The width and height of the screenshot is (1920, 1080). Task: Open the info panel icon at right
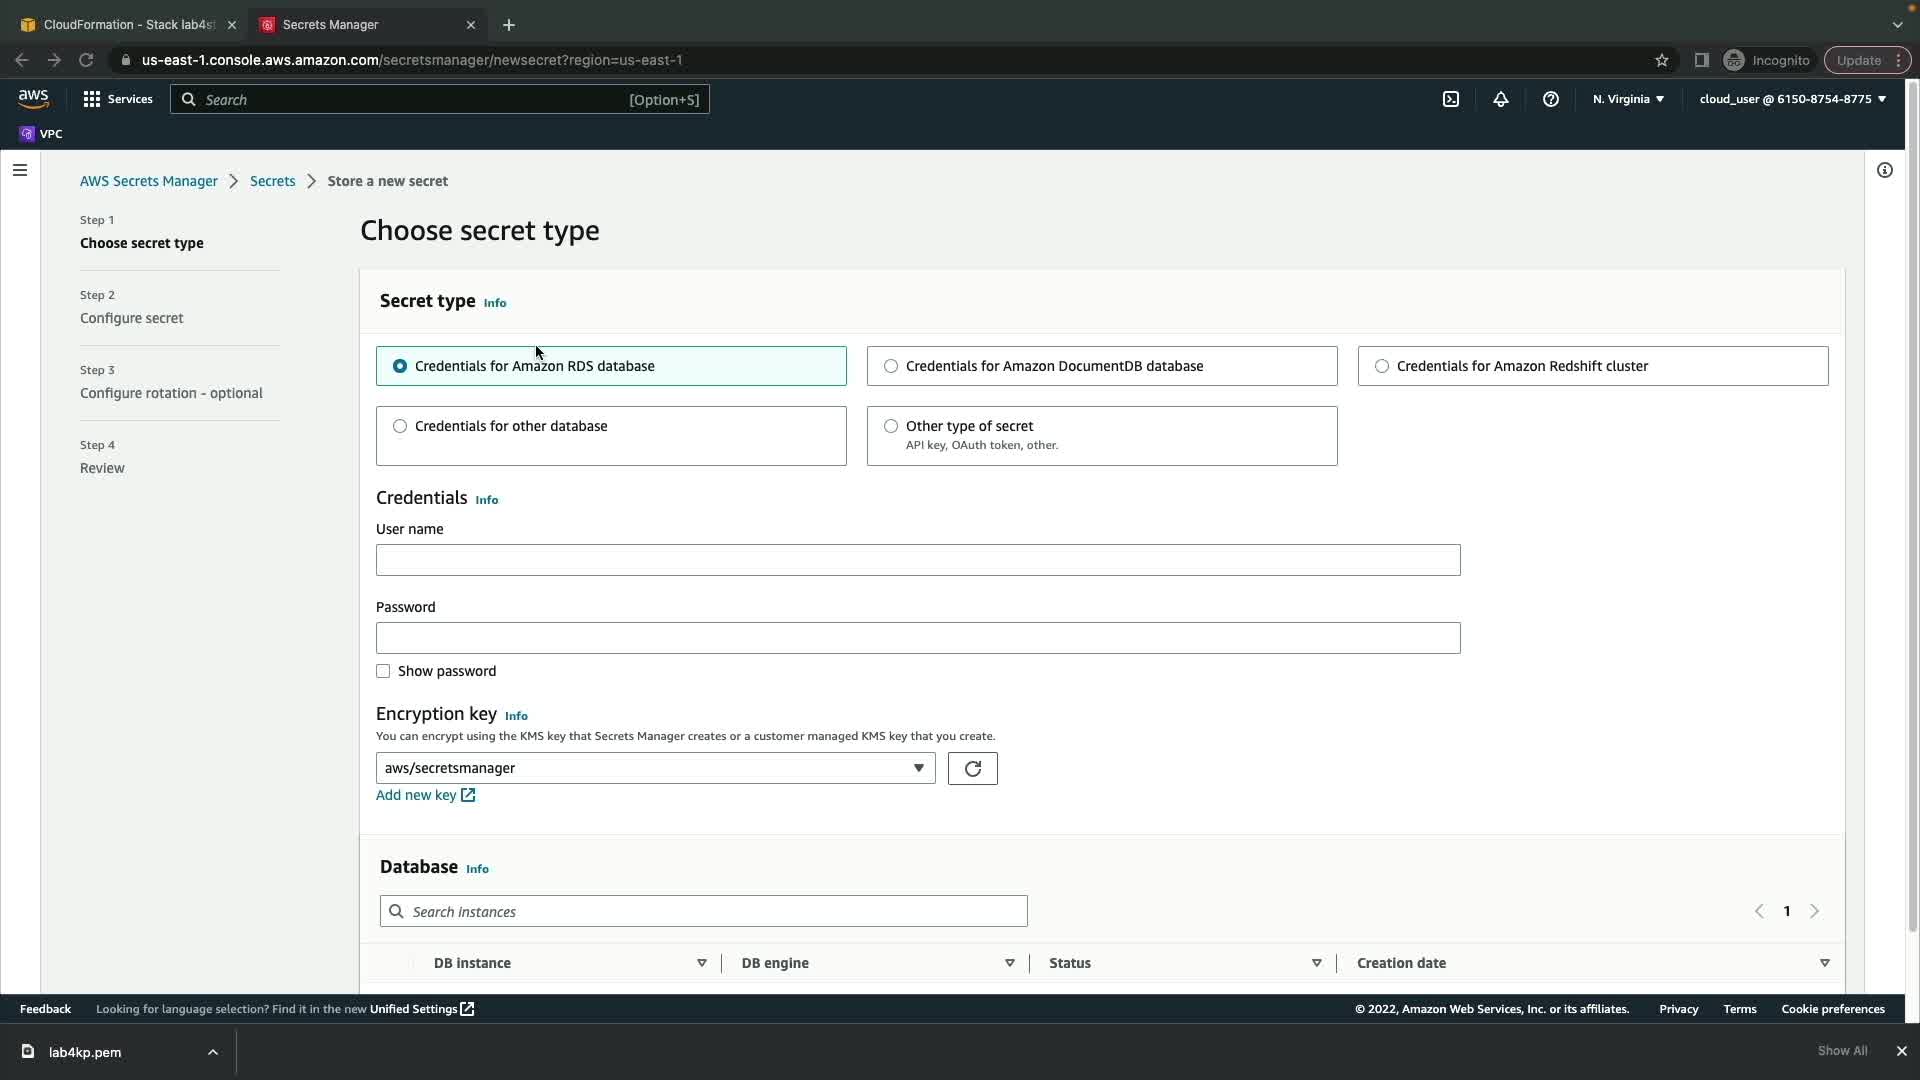[1884, 170]
